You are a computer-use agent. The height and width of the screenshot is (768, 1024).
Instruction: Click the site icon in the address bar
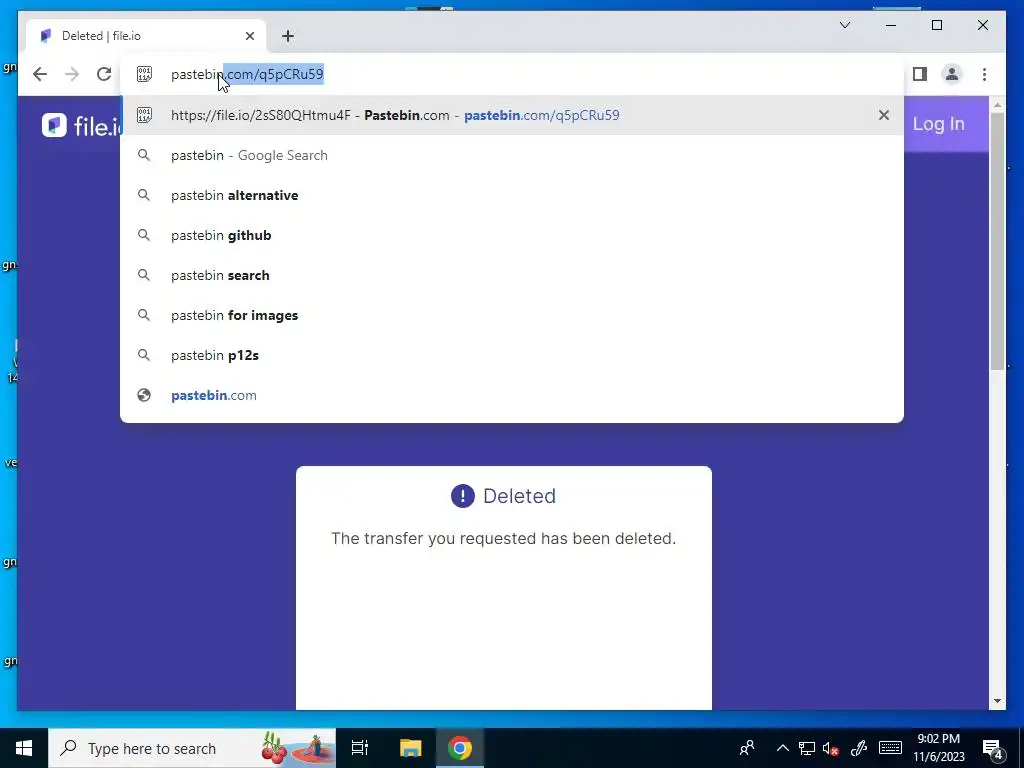click(144, 74)
